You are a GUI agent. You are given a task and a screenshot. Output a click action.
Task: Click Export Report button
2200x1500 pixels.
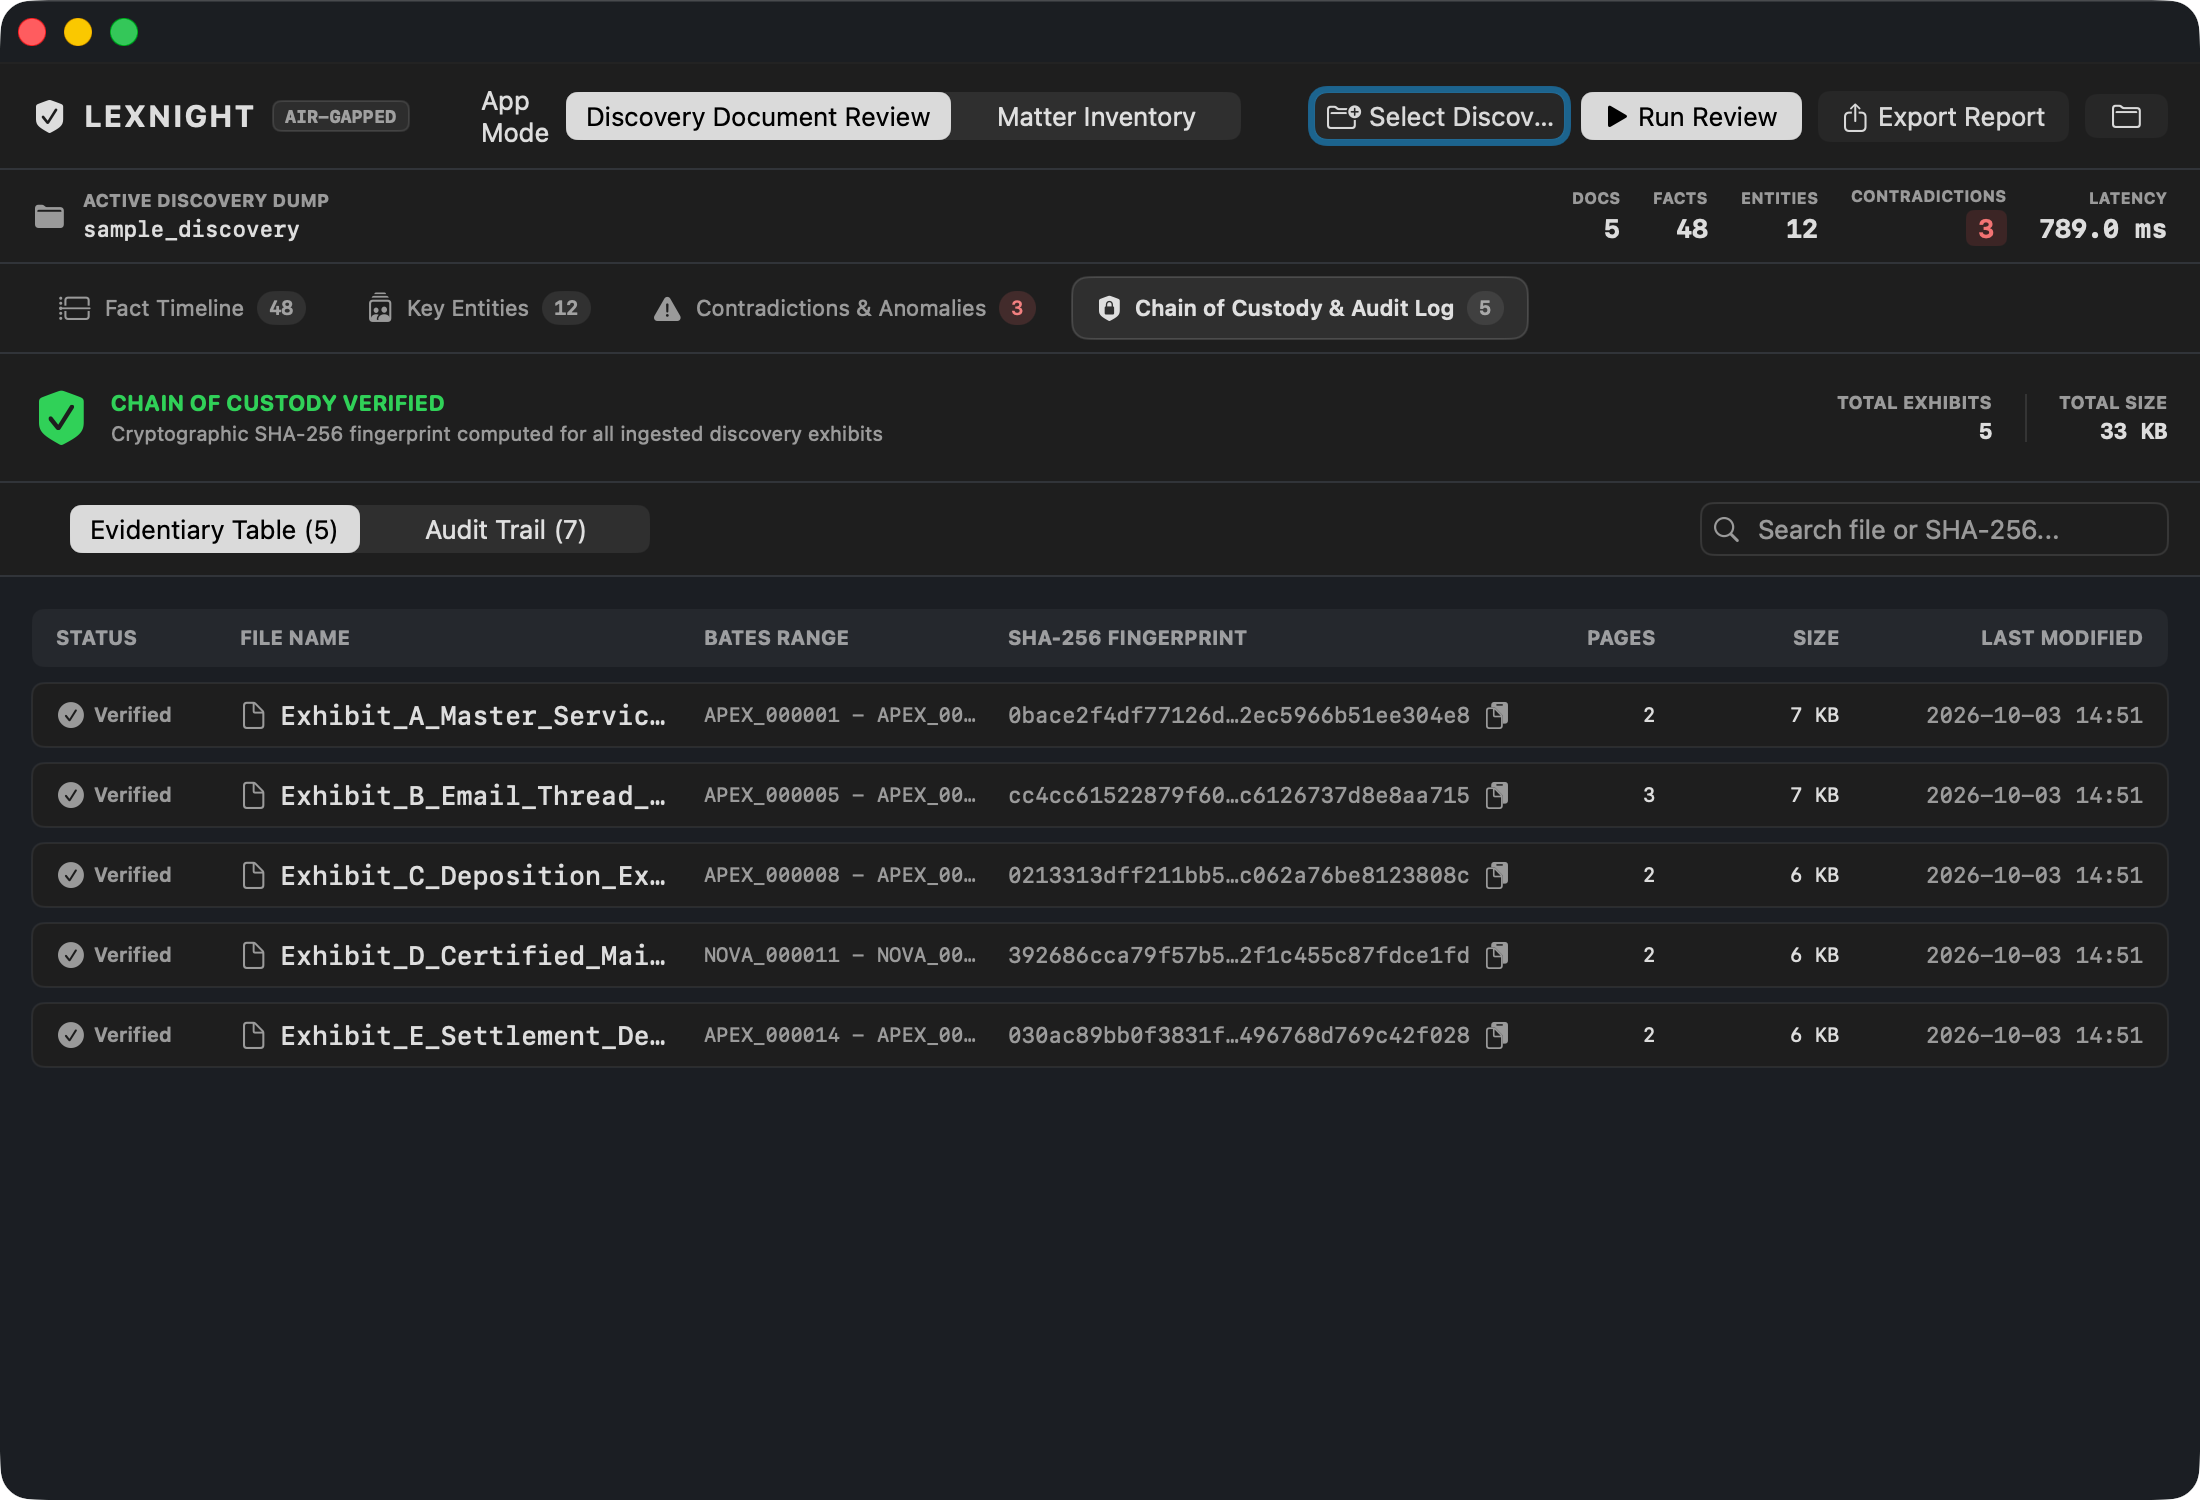(1943, 117)
